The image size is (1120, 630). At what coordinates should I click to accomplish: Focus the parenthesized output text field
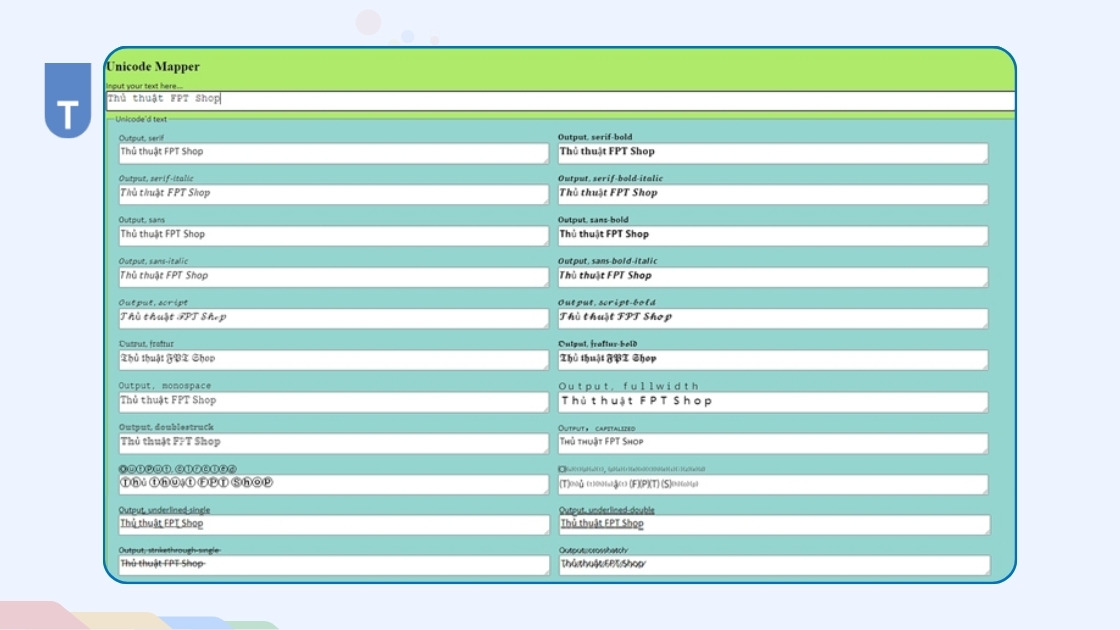(772, 484)
